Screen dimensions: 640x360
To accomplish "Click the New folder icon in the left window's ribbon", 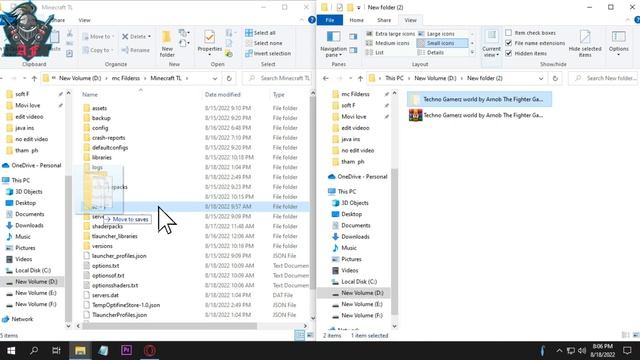I will click(x=167, y=37).
